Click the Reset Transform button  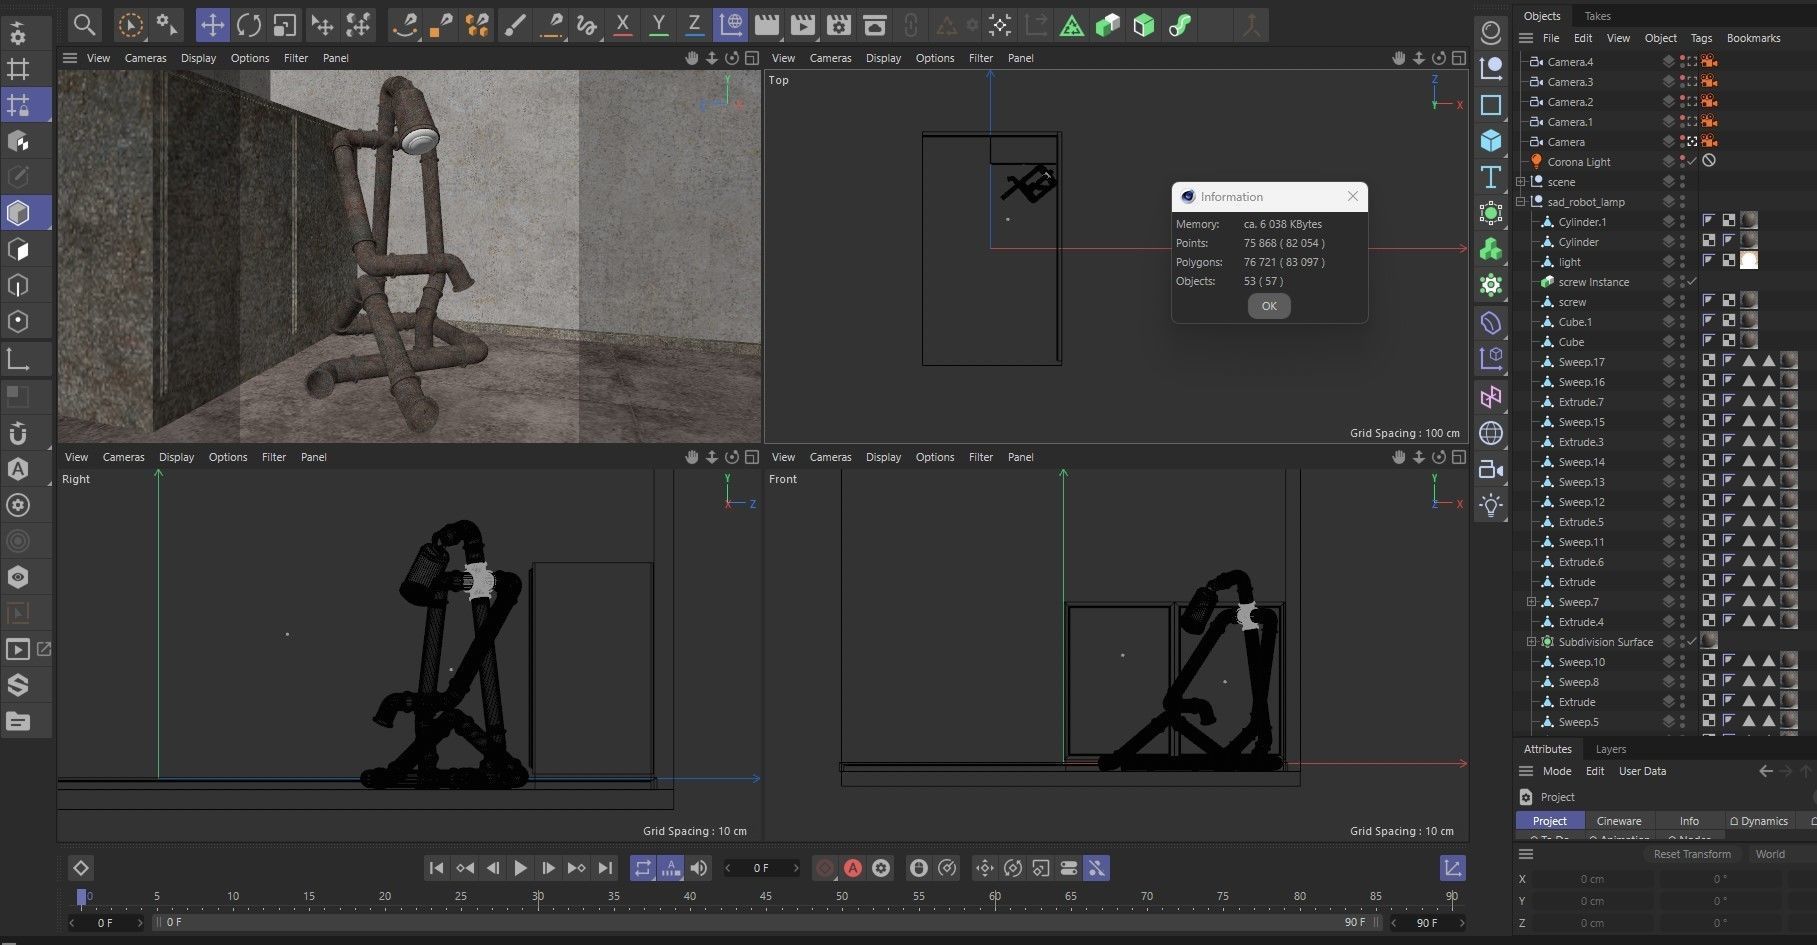pyautogui.click(x=1692, y=854)
